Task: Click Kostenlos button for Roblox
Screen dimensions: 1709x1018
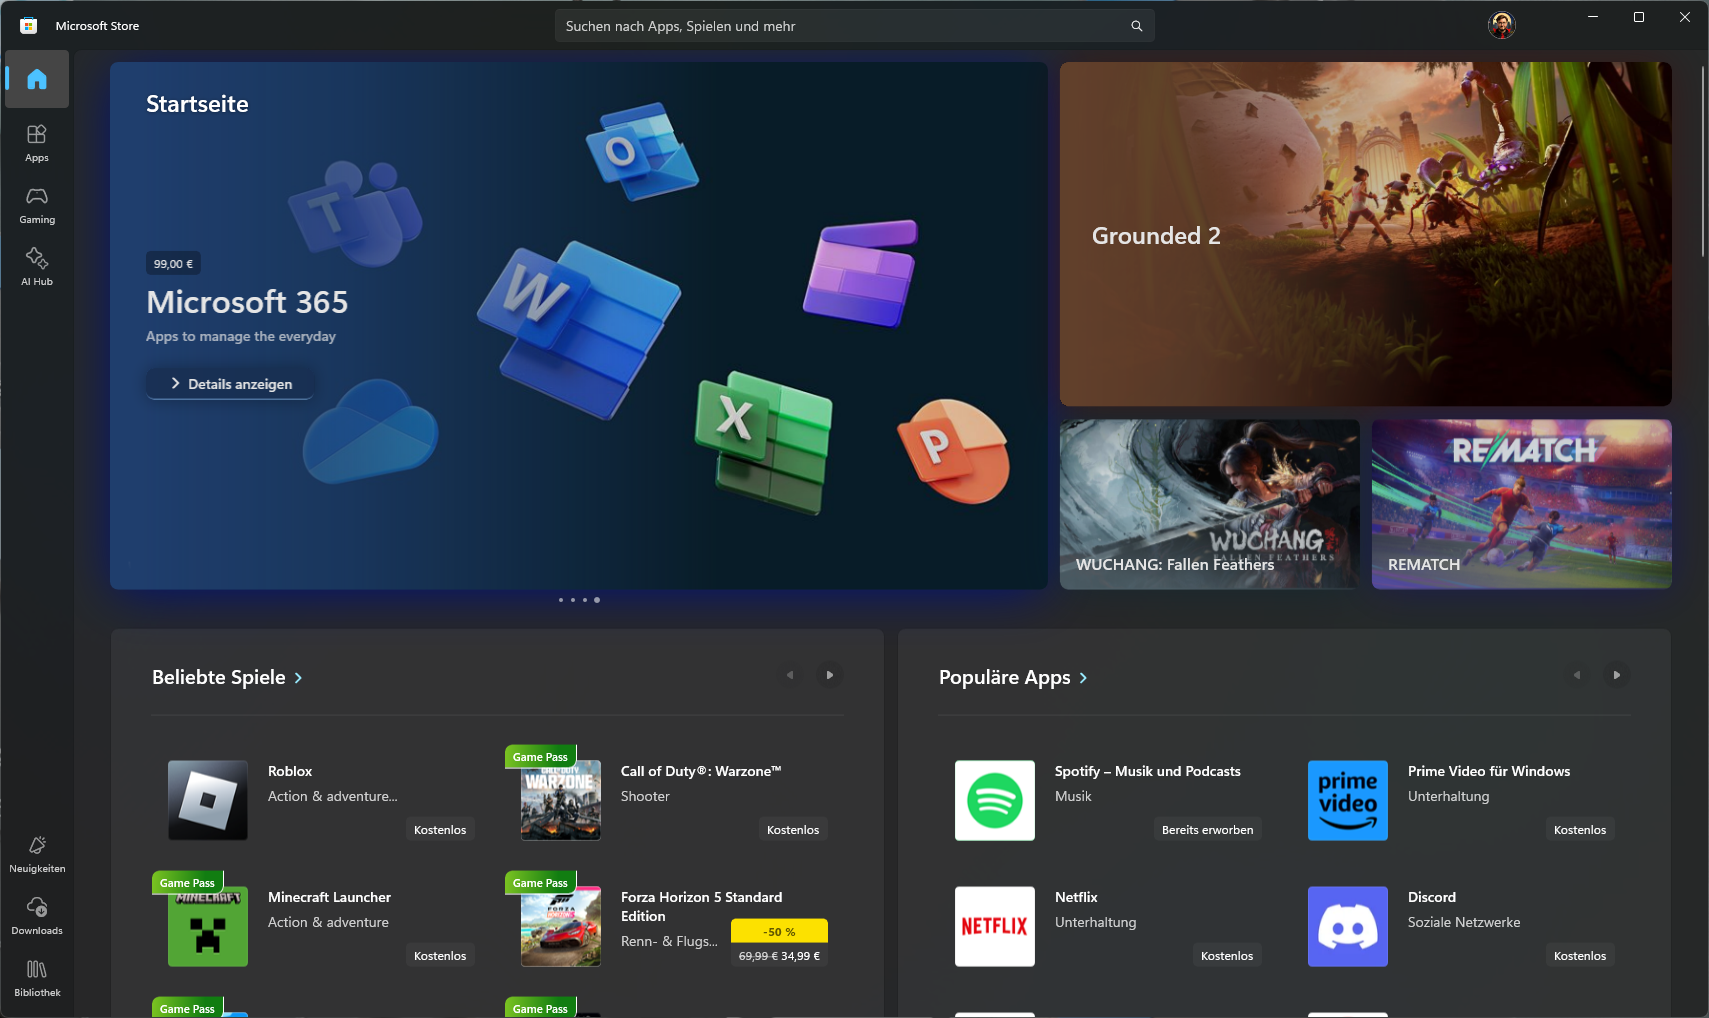Action: click(x=440, y=830)
